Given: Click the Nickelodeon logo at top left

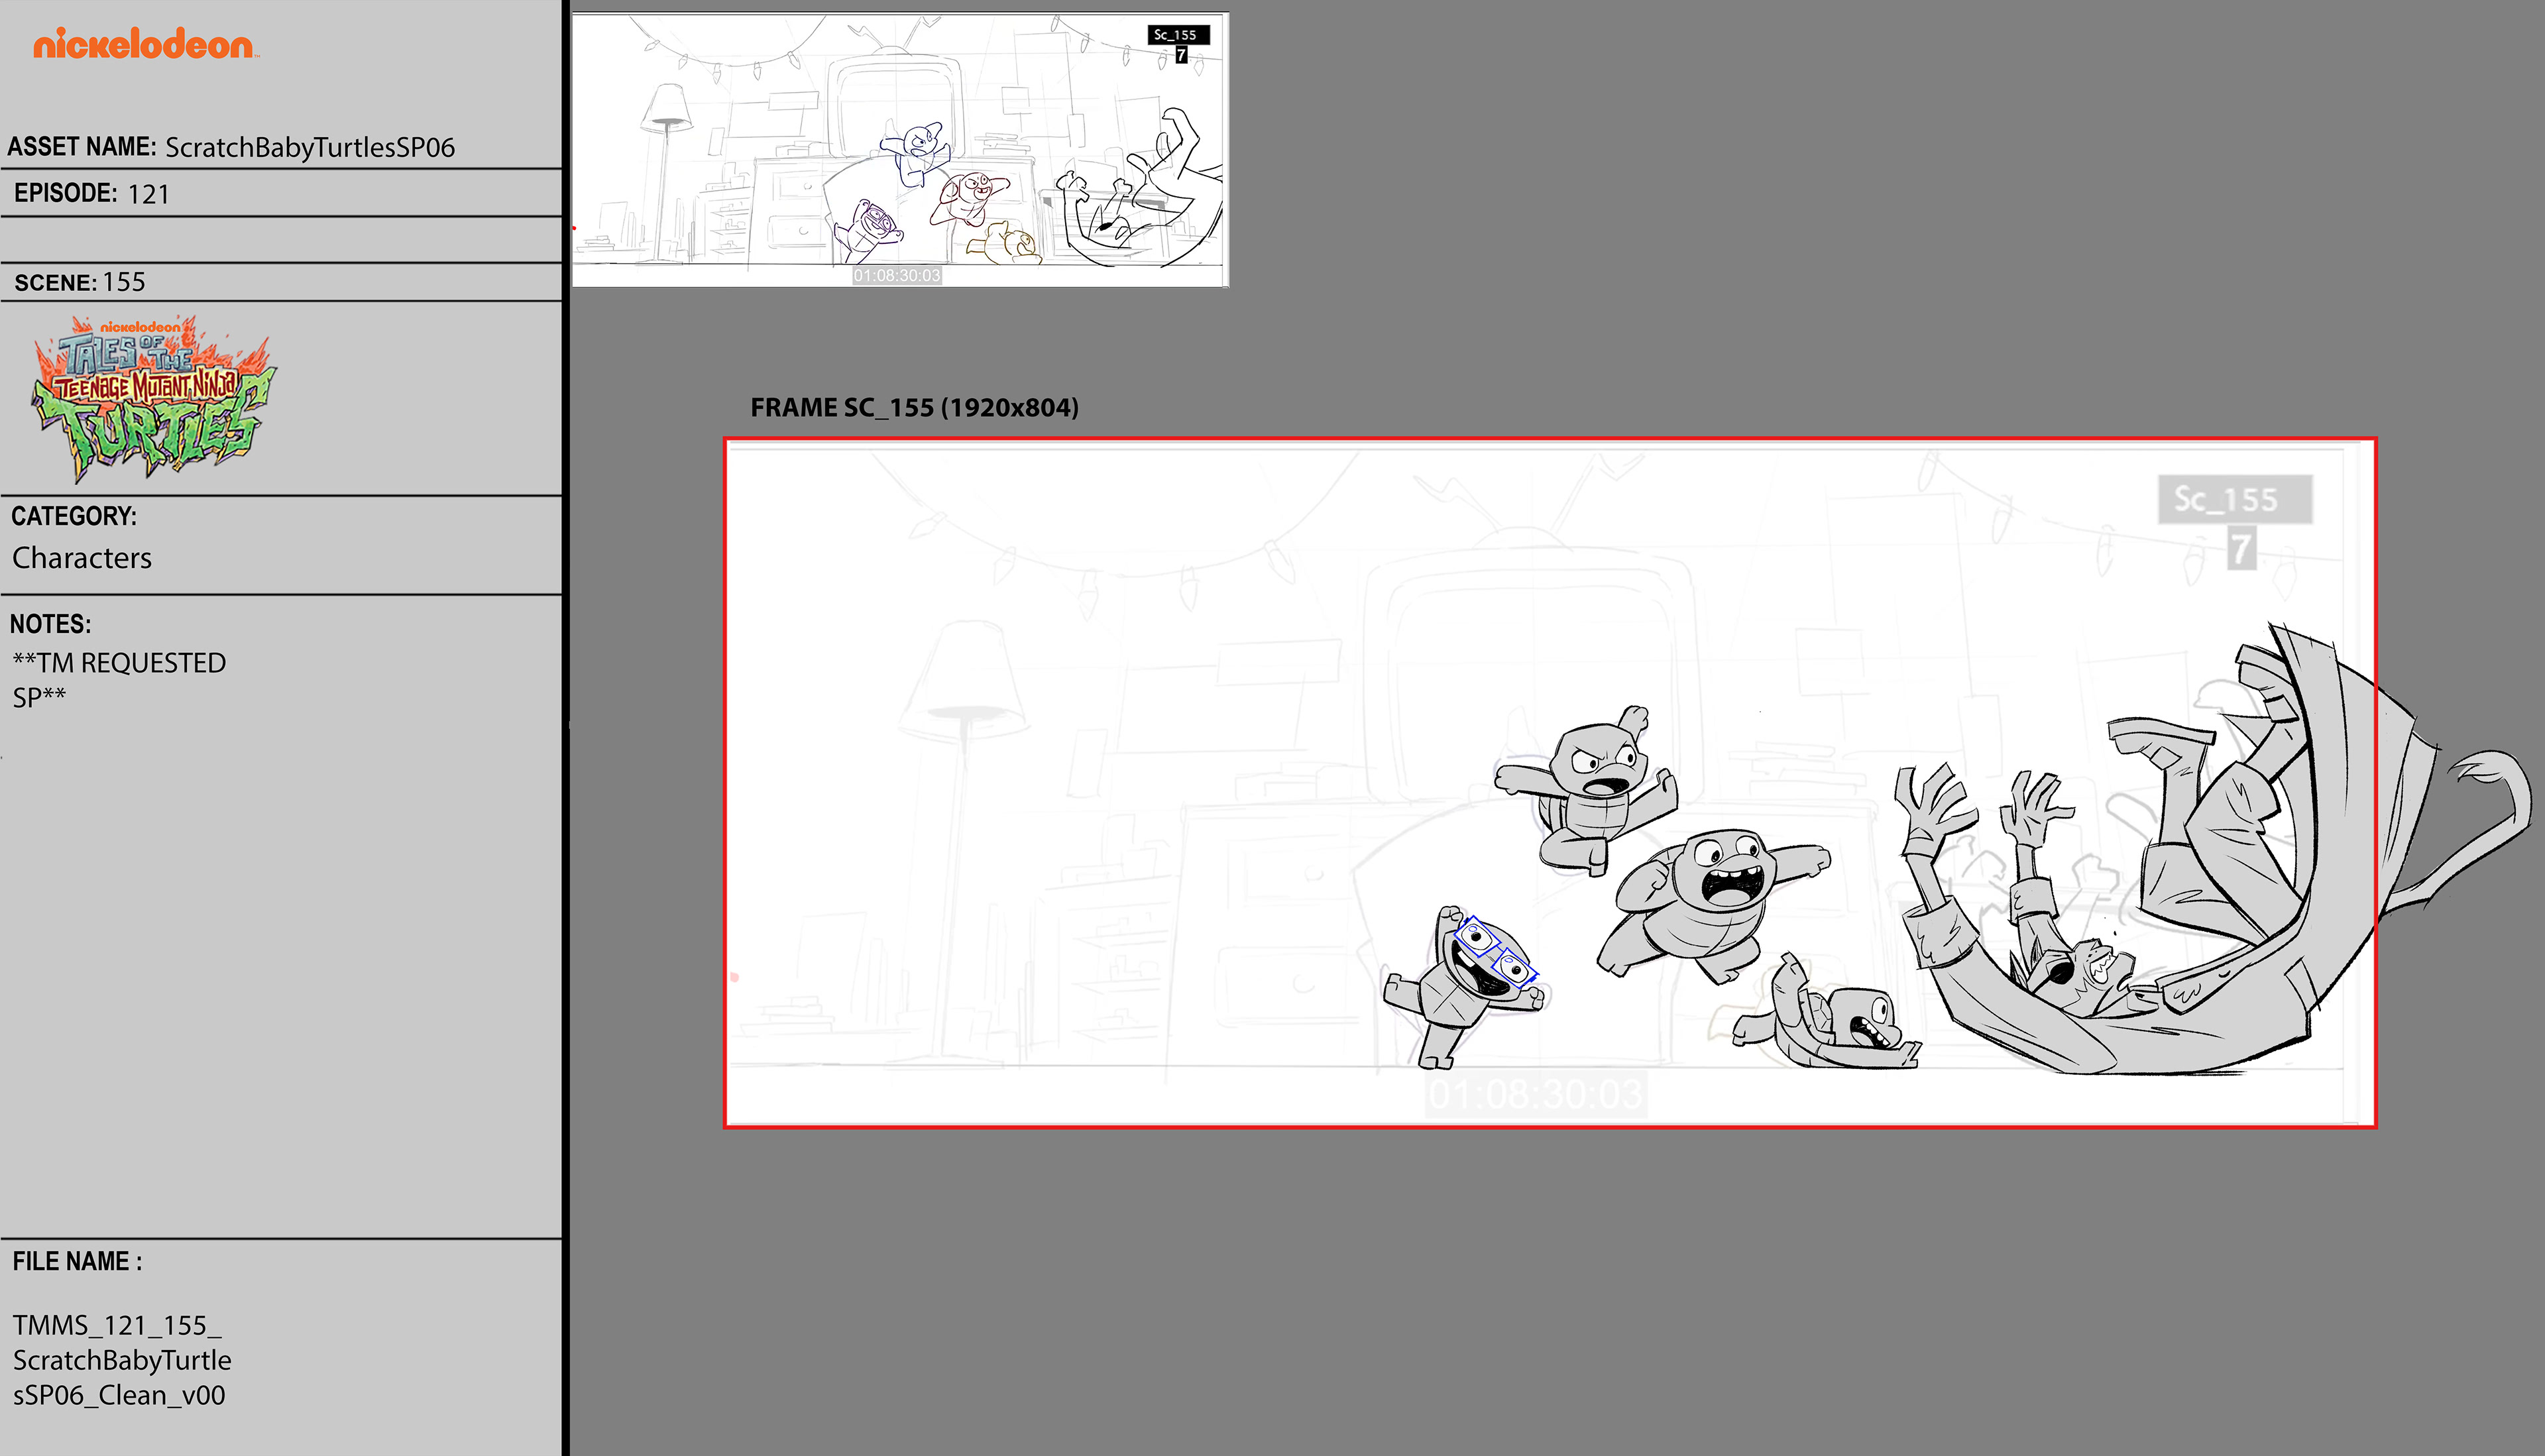Looking at the screenshot, I should (144, 45).
